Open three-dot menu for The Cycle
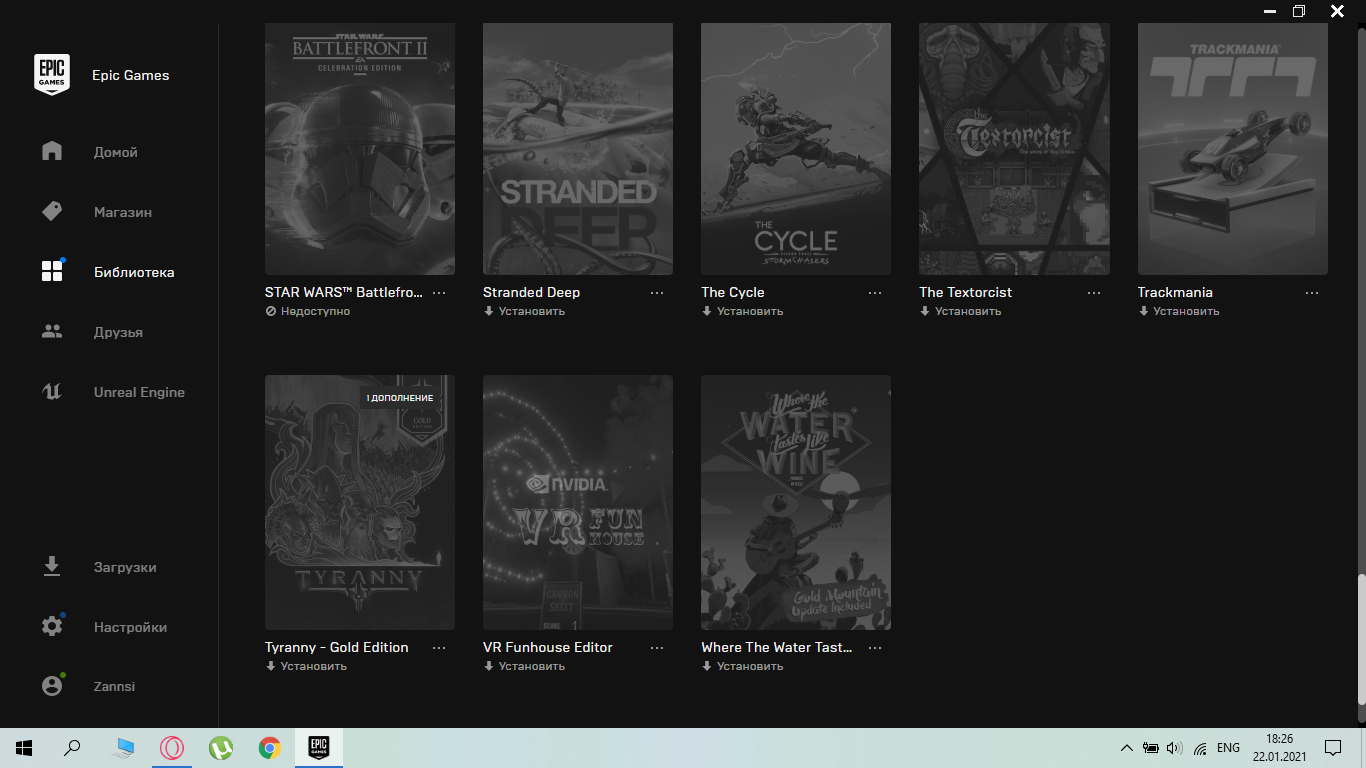Viewport: 1366px width, 768px height. click(875, 293)
